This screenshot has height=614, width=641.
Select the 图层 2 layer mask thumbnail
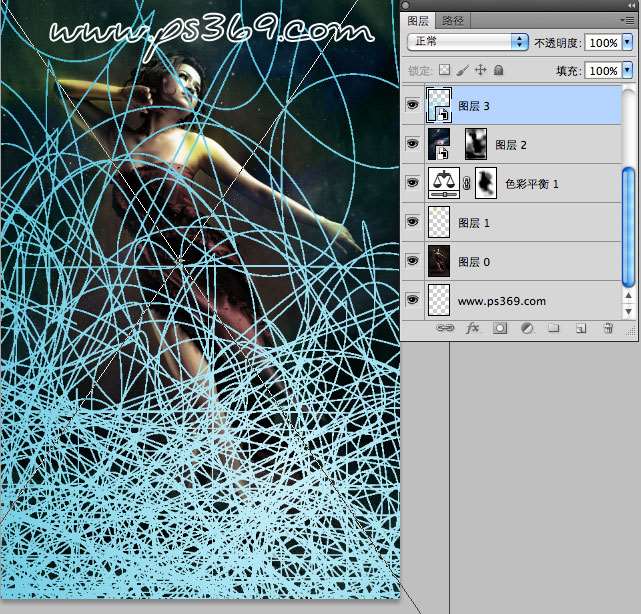pyautogui.click(x=477, y=144)
